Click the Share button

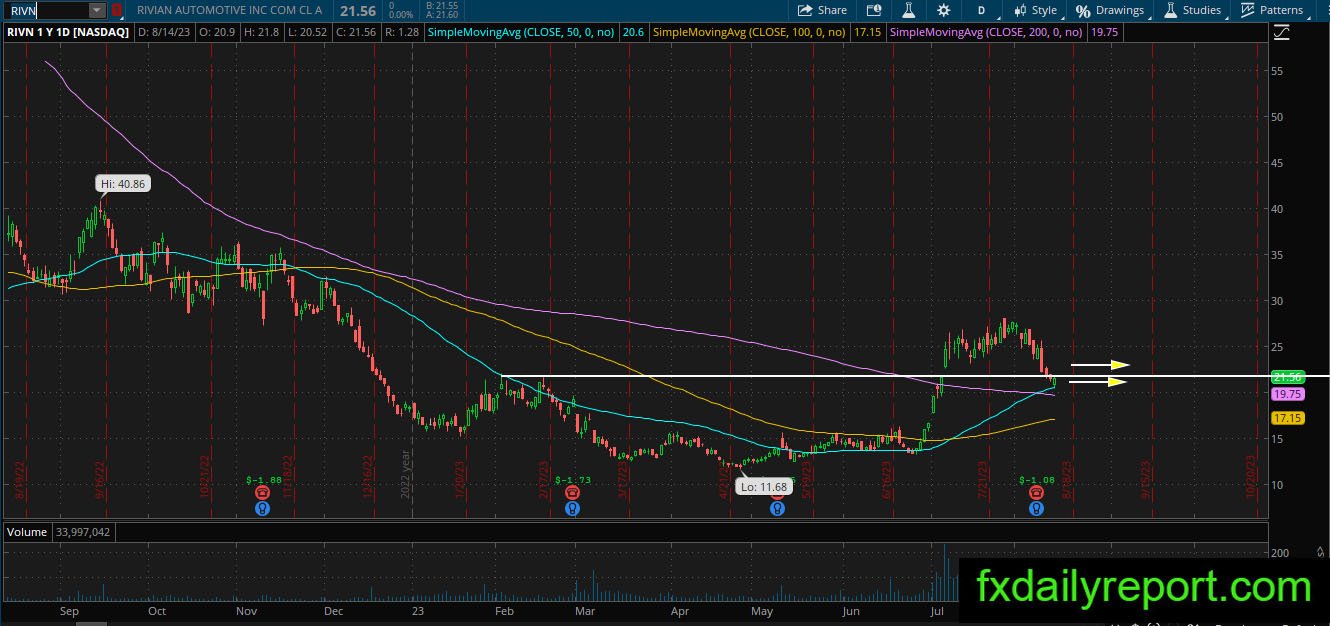click(x=822, y=10)
